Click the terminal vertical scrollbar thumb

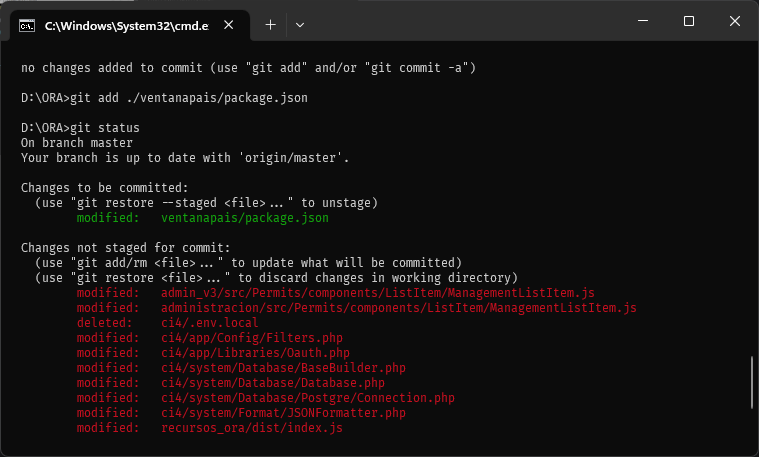tap(752, 382)
